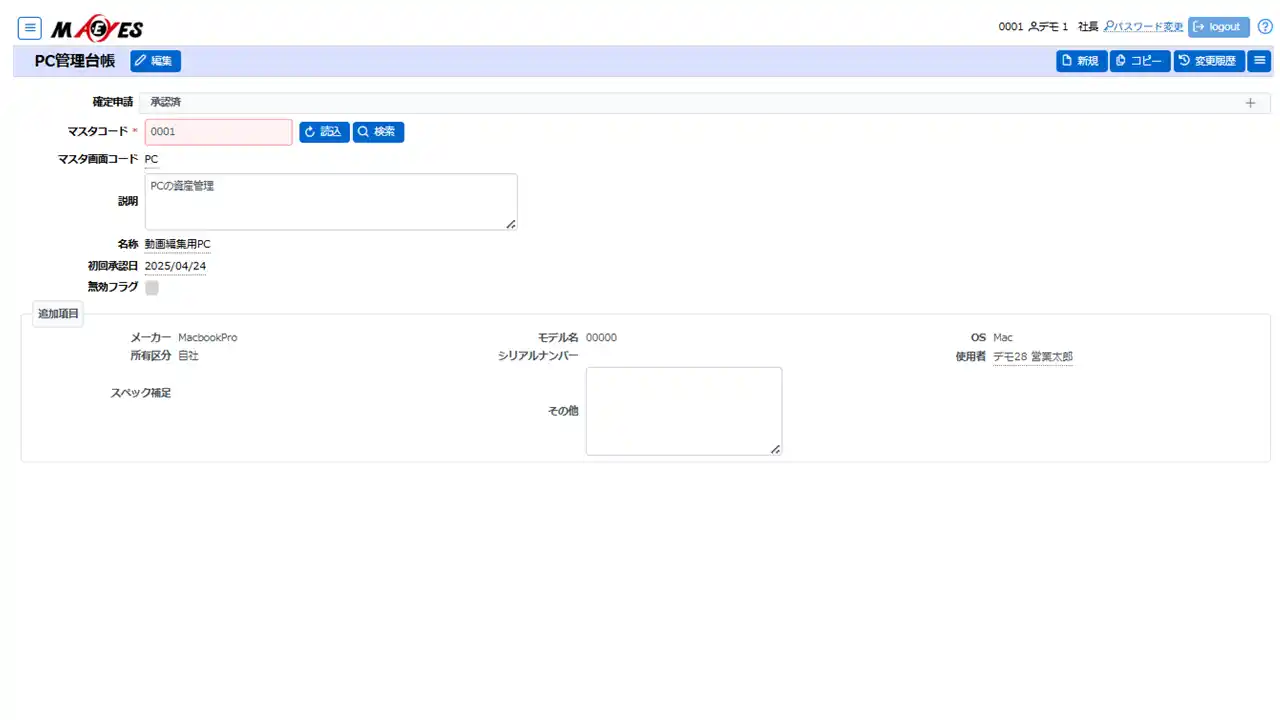This screenshot has width=1280, height=720.
Task: Open the 使用者 デモ28 営業太郎 link
Action: pyautogui.click(x=1032, y=357)
